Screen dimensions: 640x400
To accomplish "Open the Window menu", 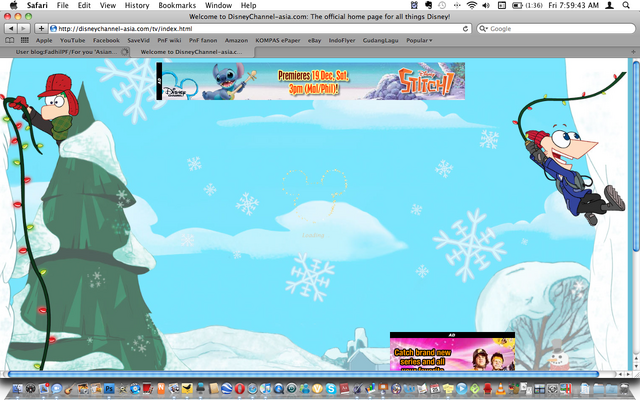I will (x=218, y=5).
